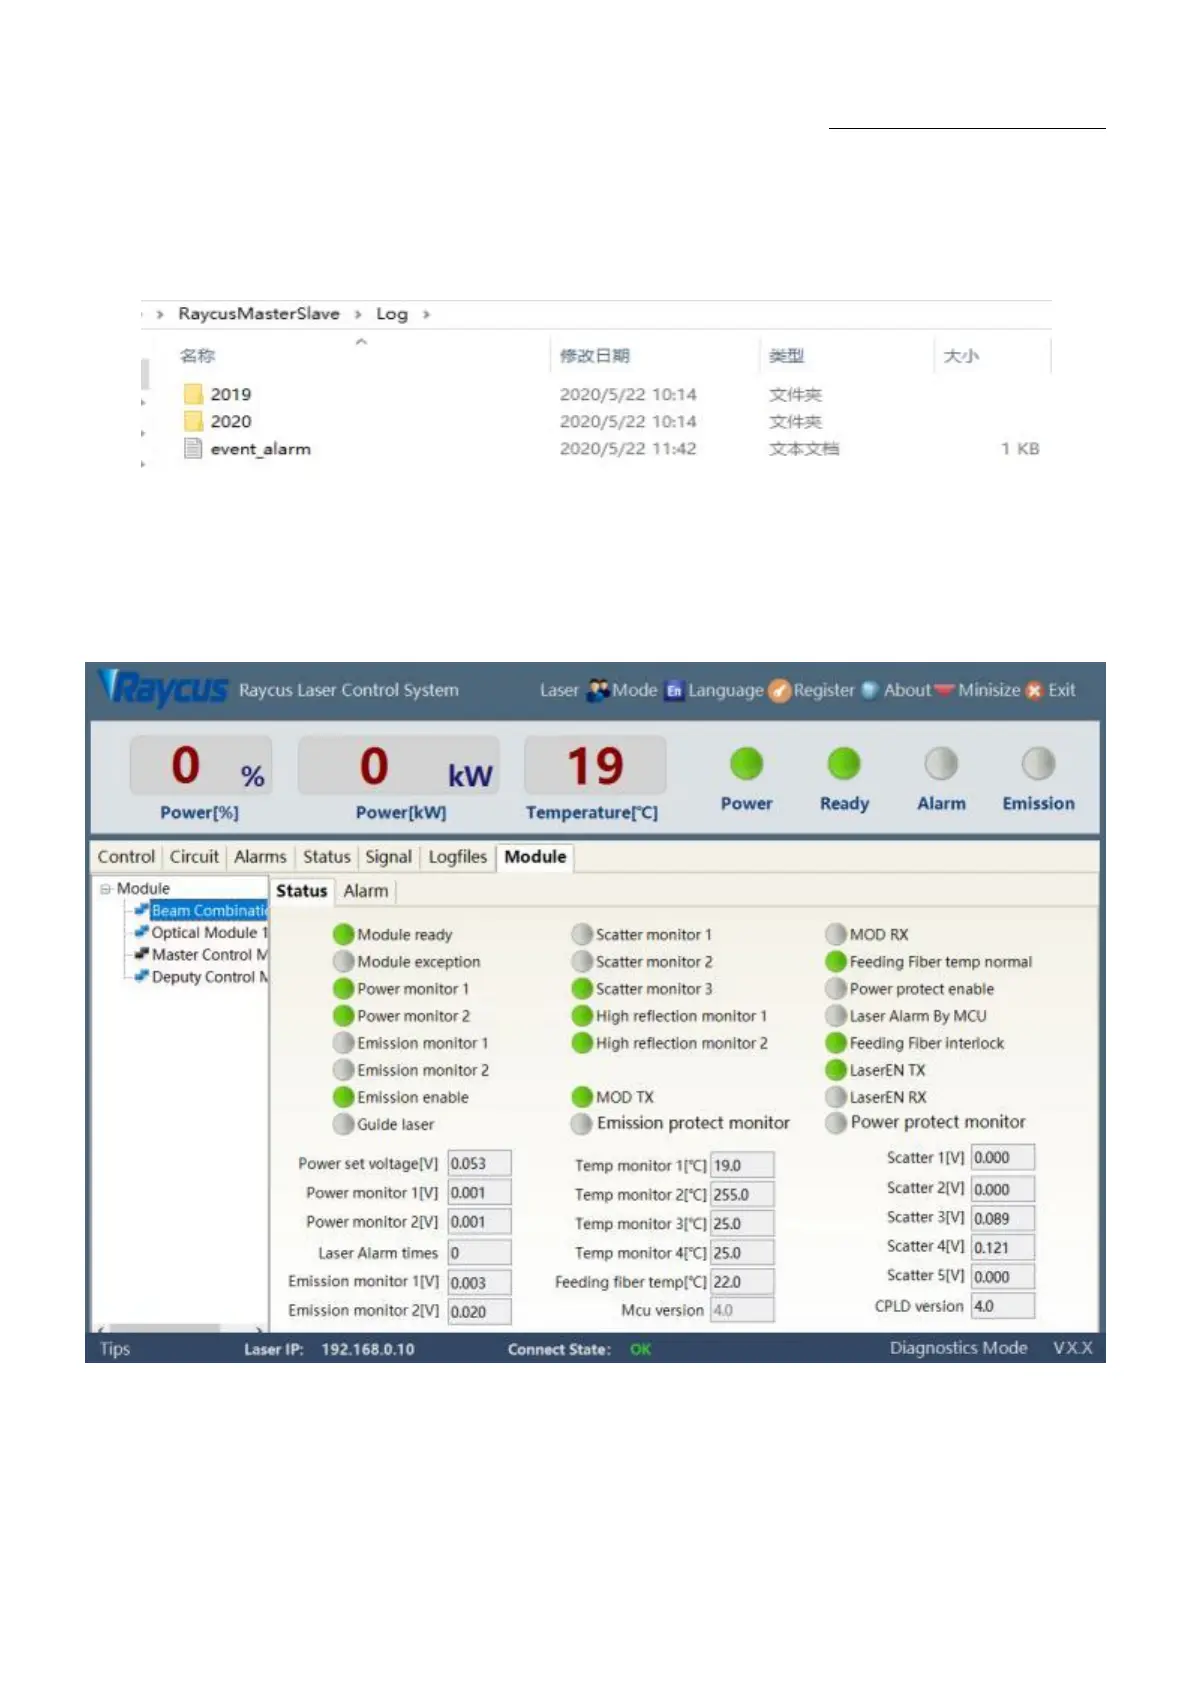The height and width of the screenshot is (1684, 1191).
Task: Click the sort arrow above name column
Action: point(362,342)
